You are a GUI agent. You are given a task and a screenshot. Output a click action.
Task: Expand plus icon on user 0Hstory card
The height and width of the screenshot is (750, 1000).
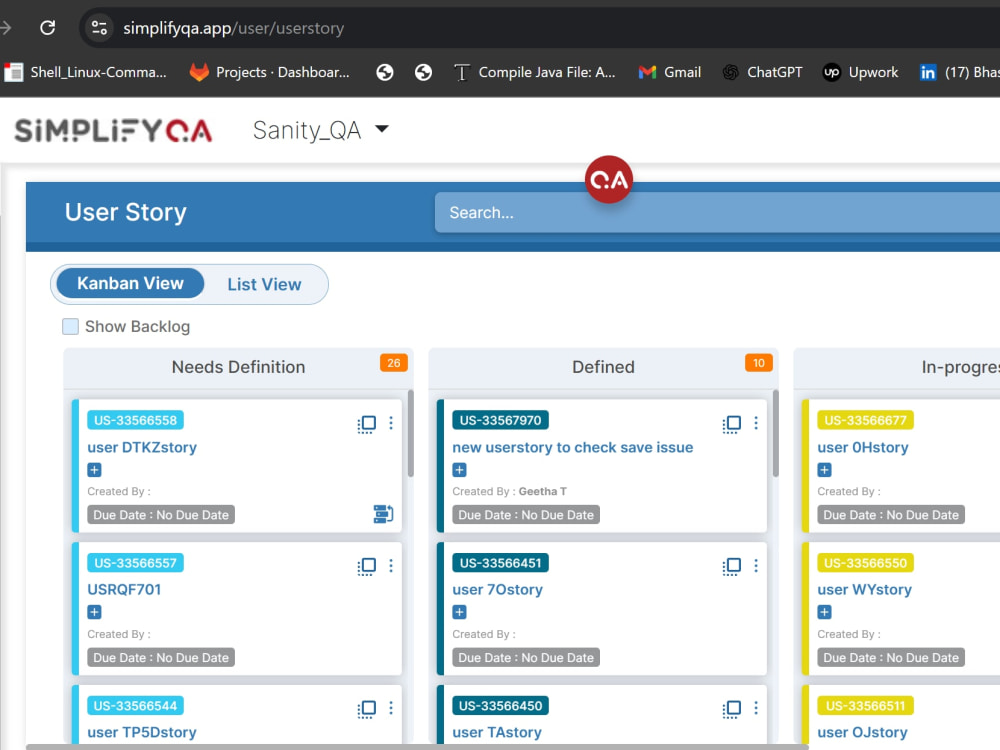coord(825,470)
